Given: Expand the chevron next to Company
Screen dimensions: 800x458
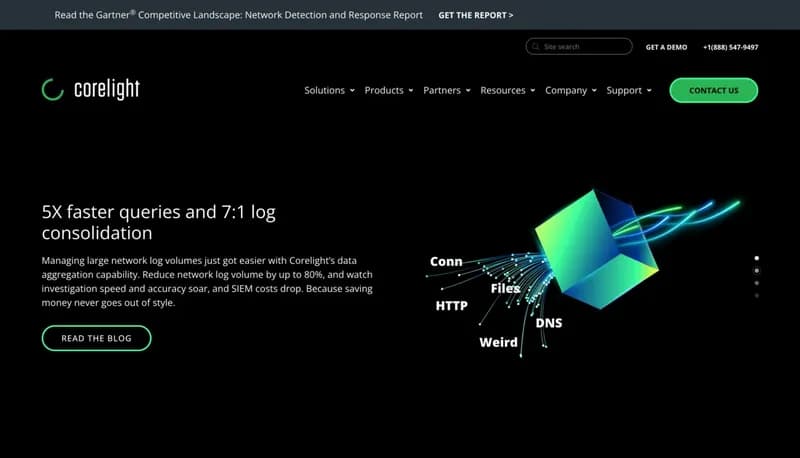Looking at the screenshot, I should click(594, 91).
